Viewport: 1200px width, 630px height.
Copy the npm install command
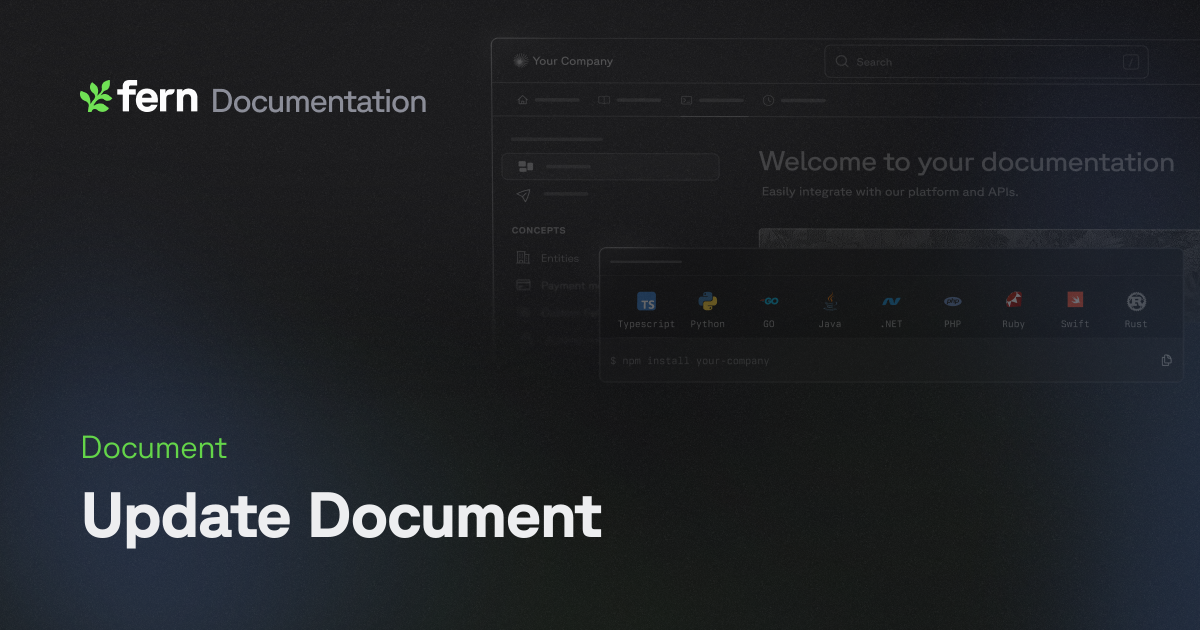click(x=1166, y=360)
